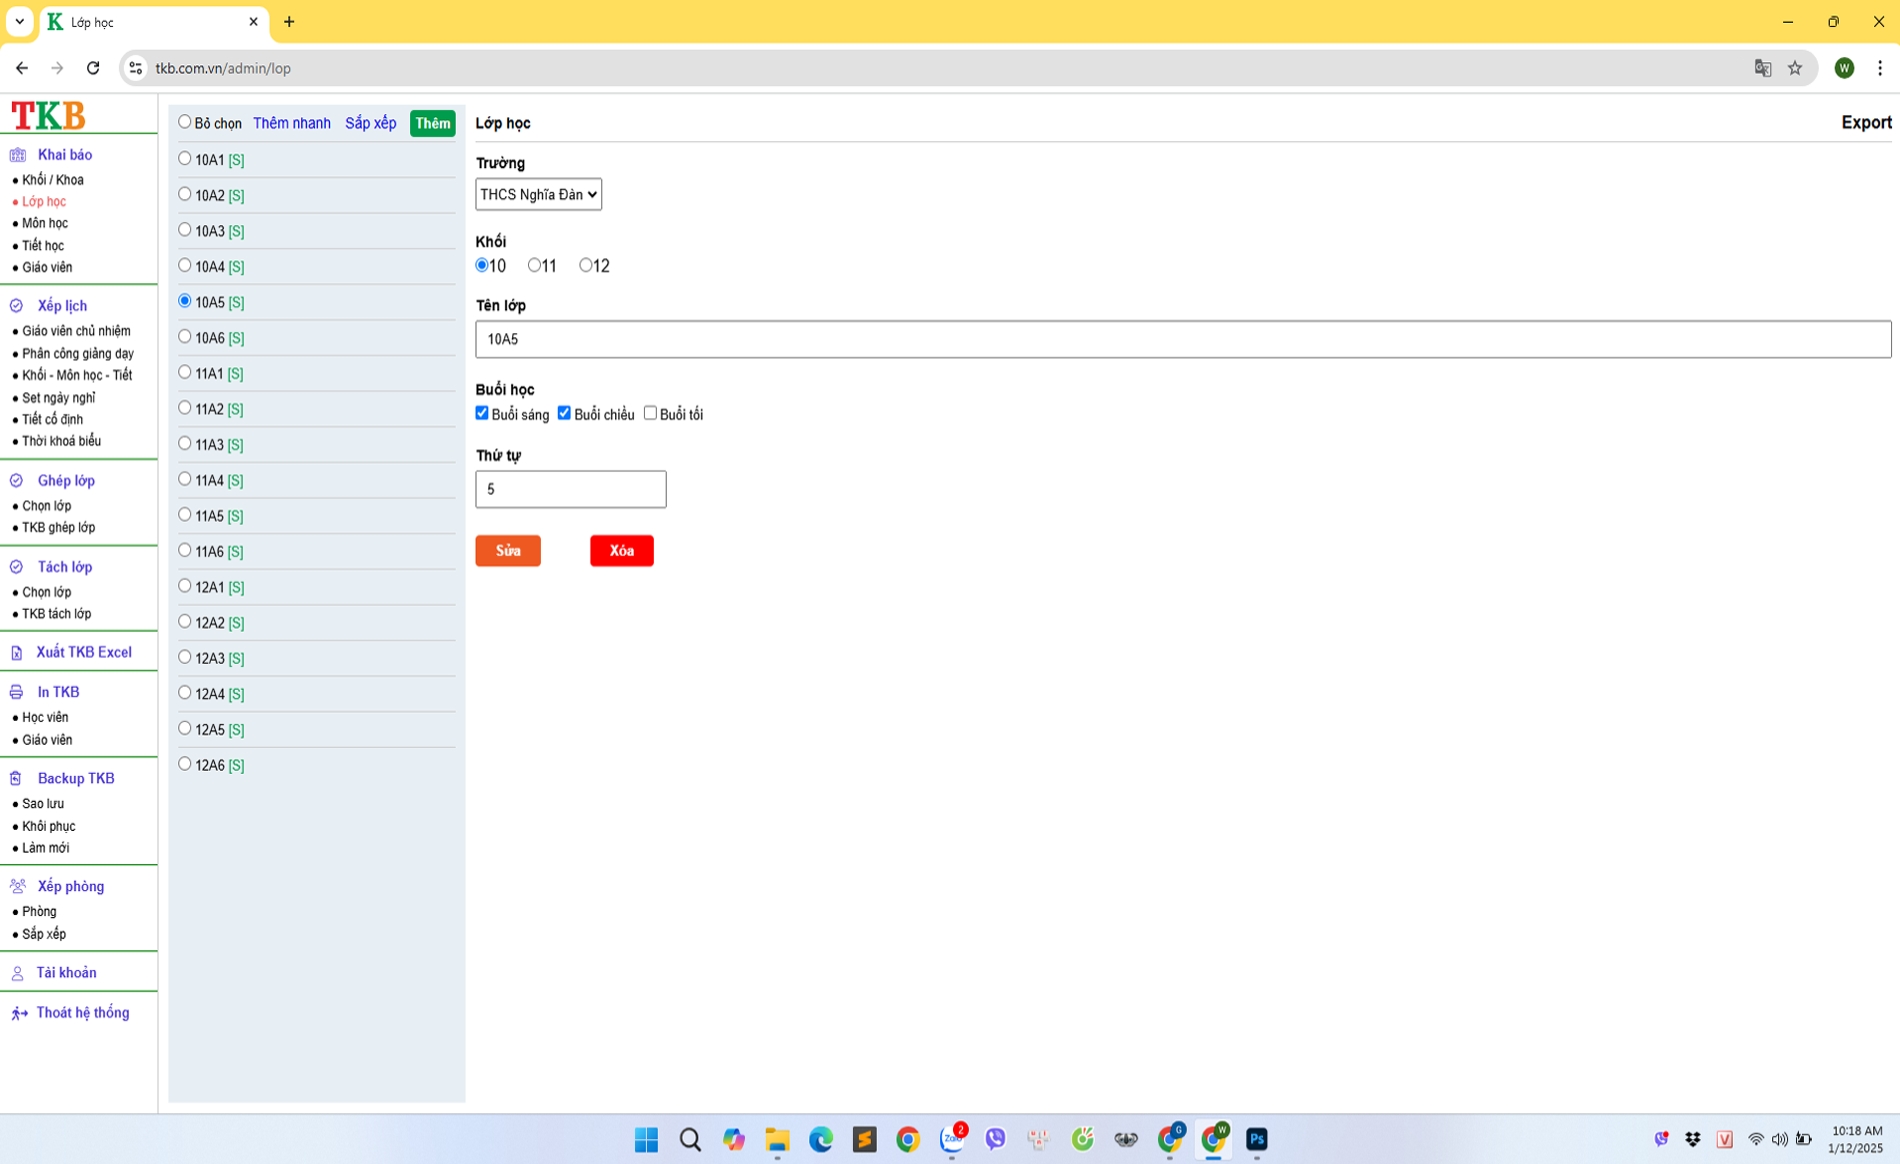This screenshot has height=1164, width=1900.
Task: Enable the Buổi tối checkbox
Action: pos(650,413)
